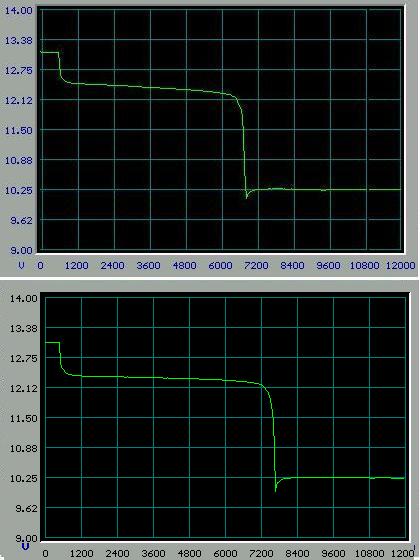This screenshot has height=560, width=420.
Task: Click the 9.62 y-axis label on lower graph
Action: (26, 508)
